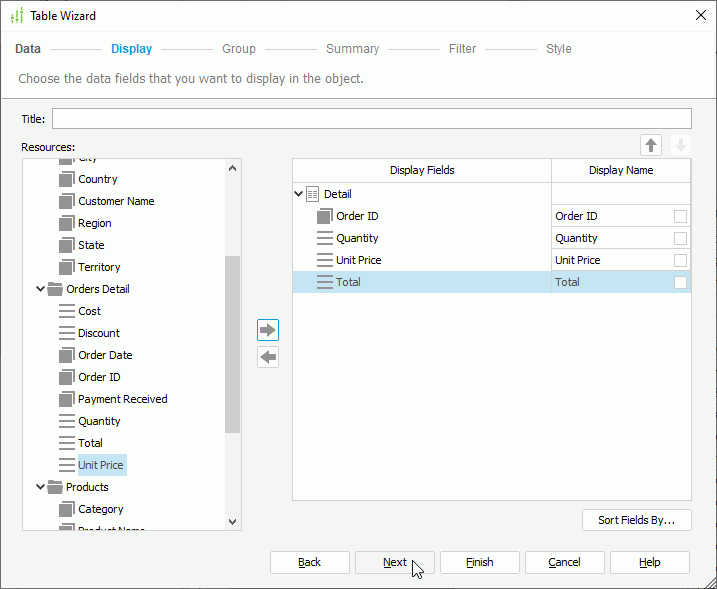Select the Total icon in Resources tree

pyautogui.click(x=67, y=443)
